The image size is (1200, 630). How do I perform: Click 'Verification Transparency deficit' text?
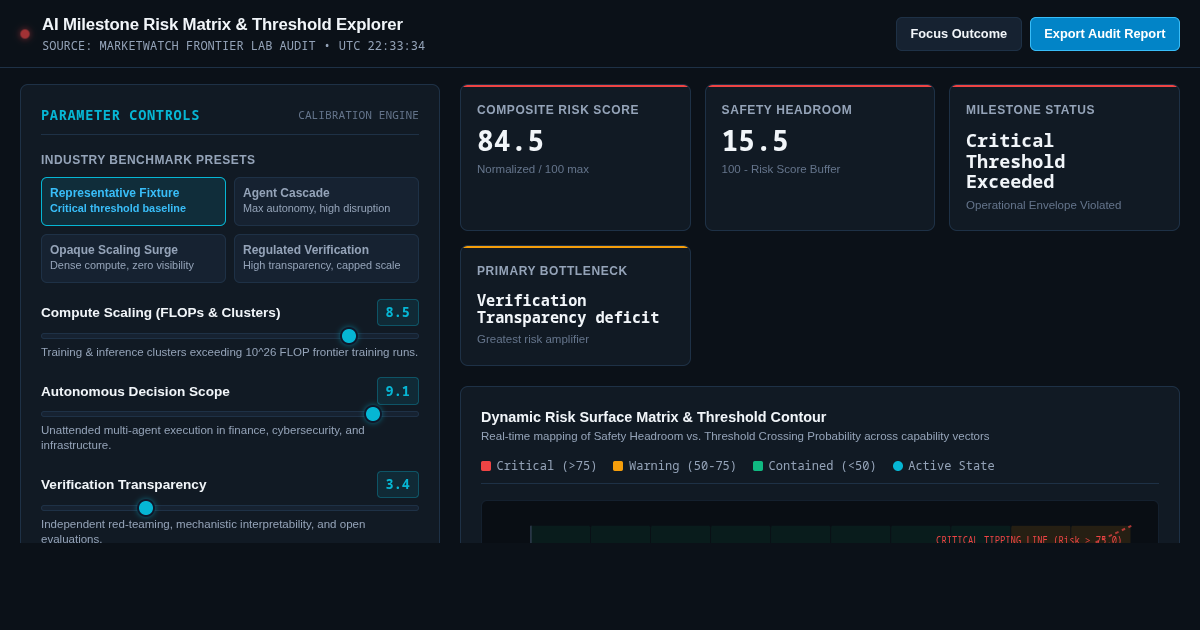[x=568, y=309]
